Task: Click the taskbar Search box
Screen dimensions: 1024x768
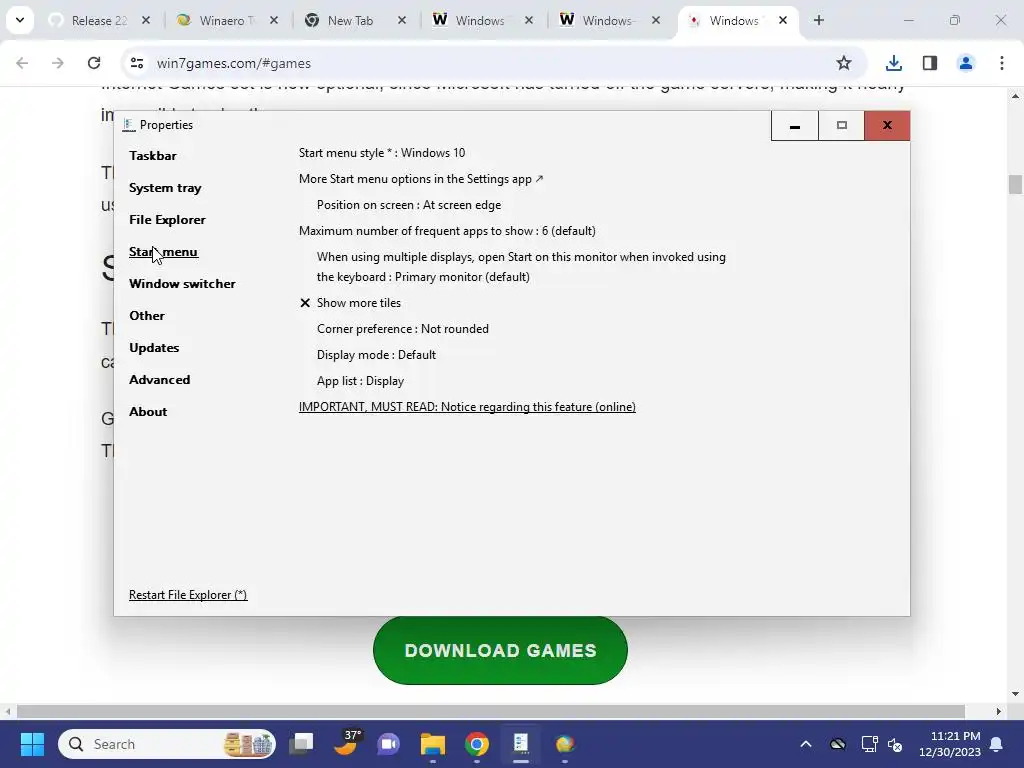Action: pyautogui.click(x=167, y=744)
